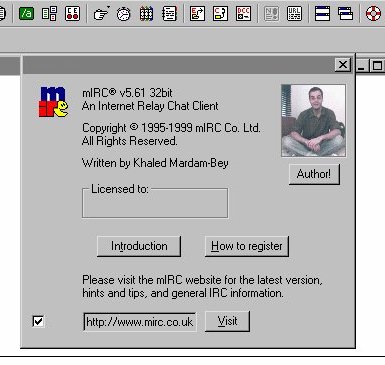Tile windows using the toolbar icon

click(x=322, y=13)
